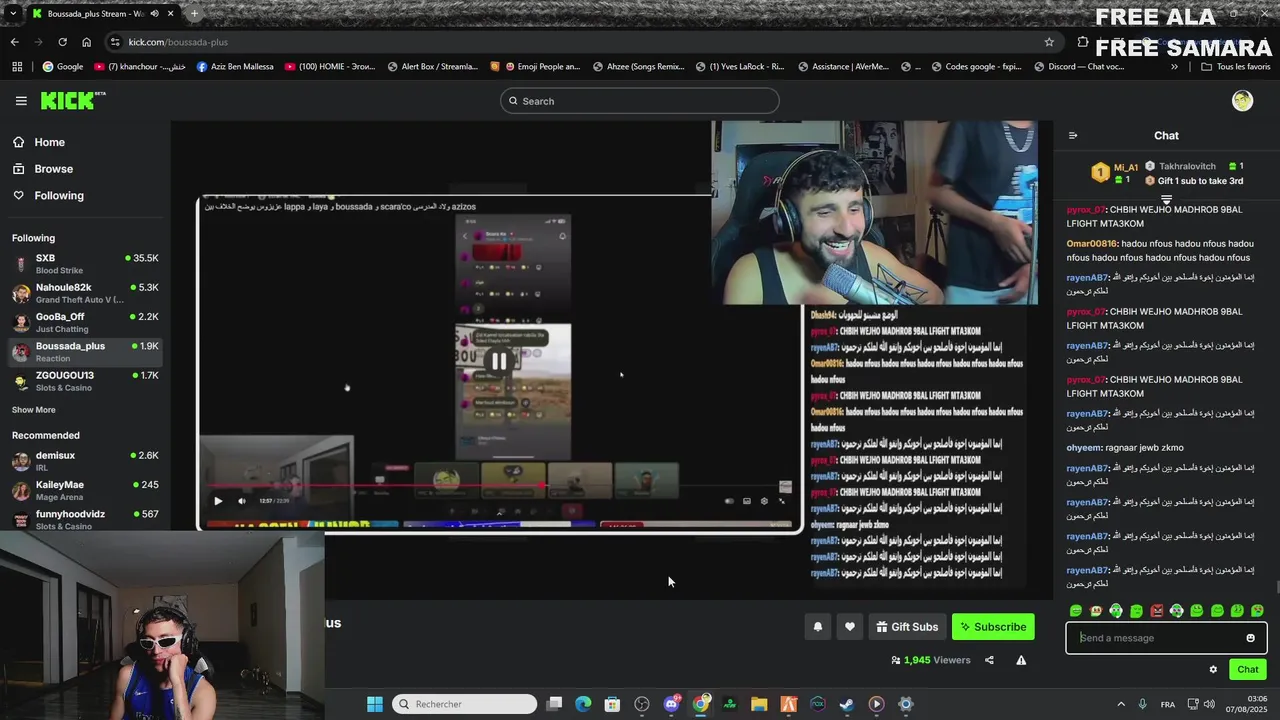1280x720 pixels.
Task: Open Microsoft Edge from taskbar
Action: coord(583,704)
